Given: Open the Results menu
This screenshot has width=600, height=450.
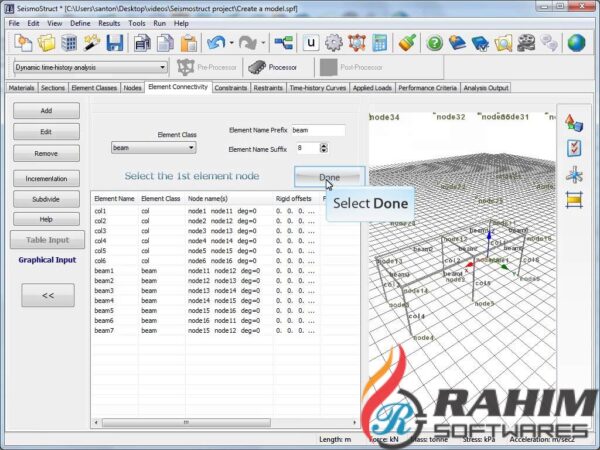Looking at the screenshot, I should pos(109,23).
